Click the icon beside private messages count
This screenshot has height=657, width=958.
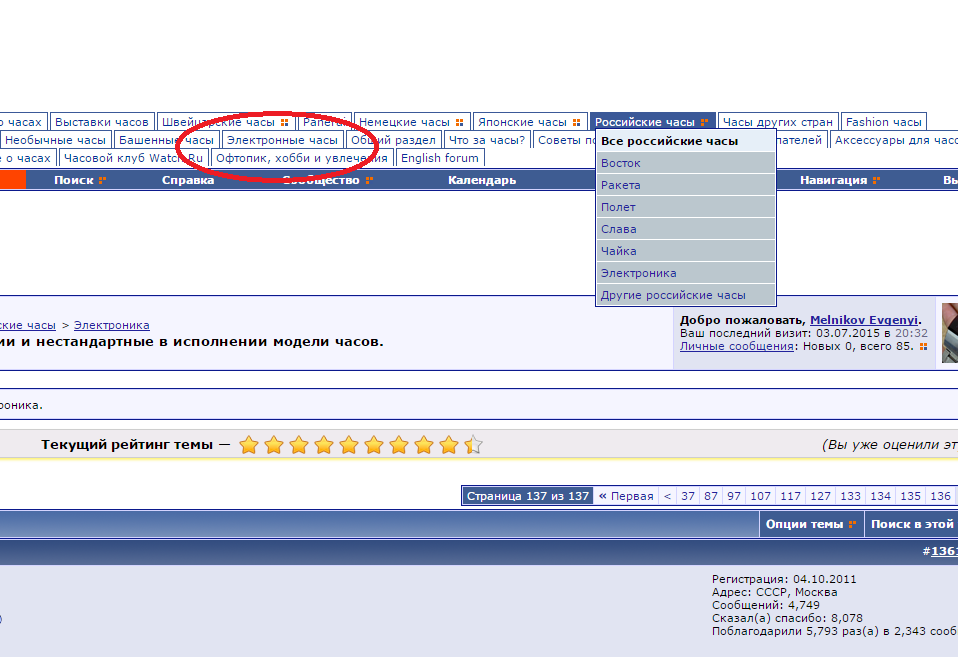pos(923,347)
